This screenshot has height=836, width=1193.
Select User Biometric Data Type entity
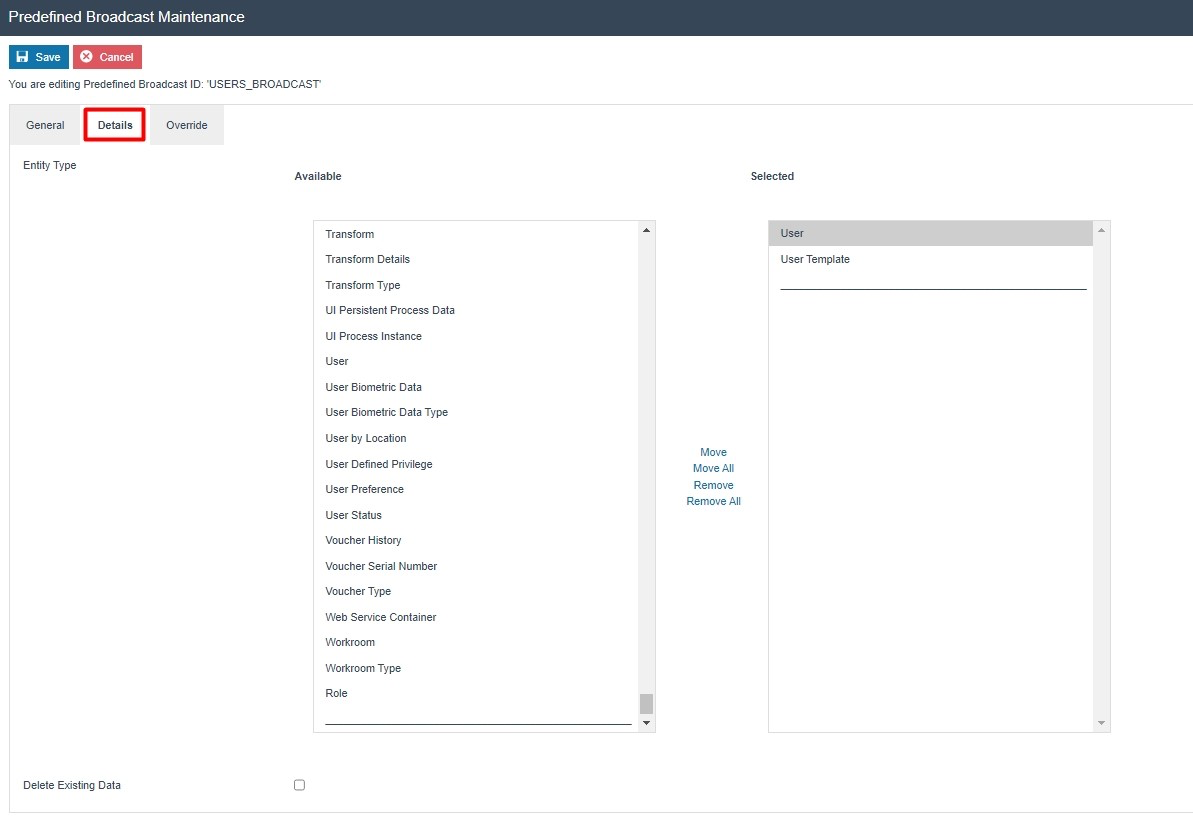pyautogui.click(x=386, y=412)
